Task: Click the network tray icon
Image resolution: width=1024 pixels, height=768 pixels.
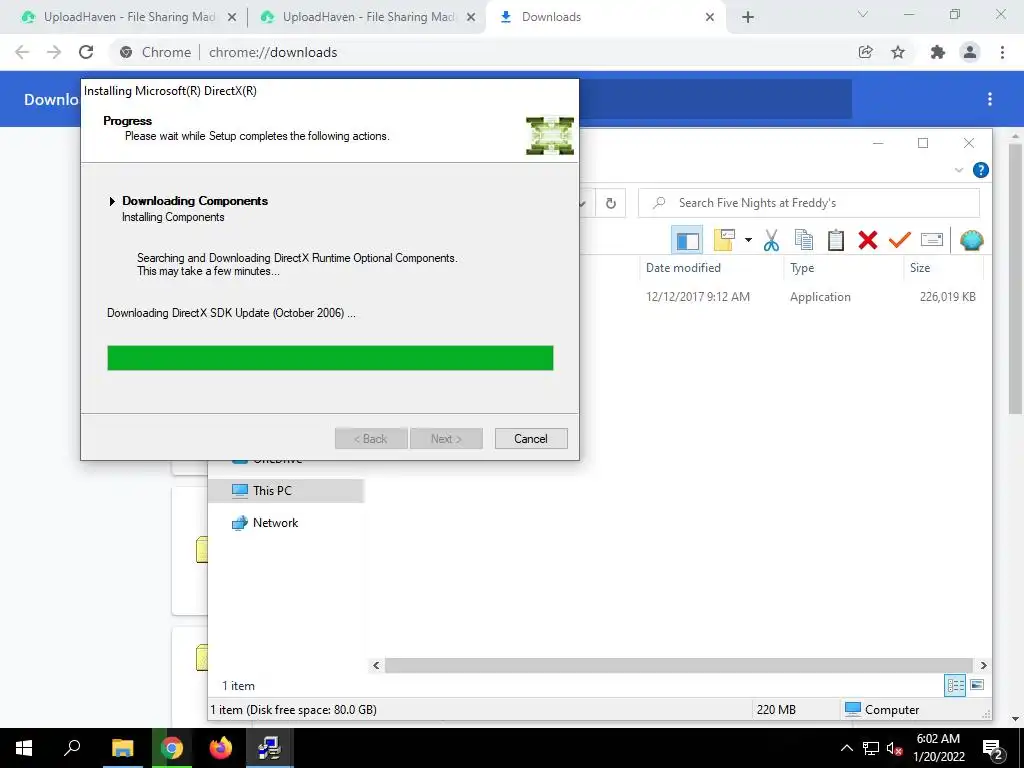Action: click(x=871, y=748)
